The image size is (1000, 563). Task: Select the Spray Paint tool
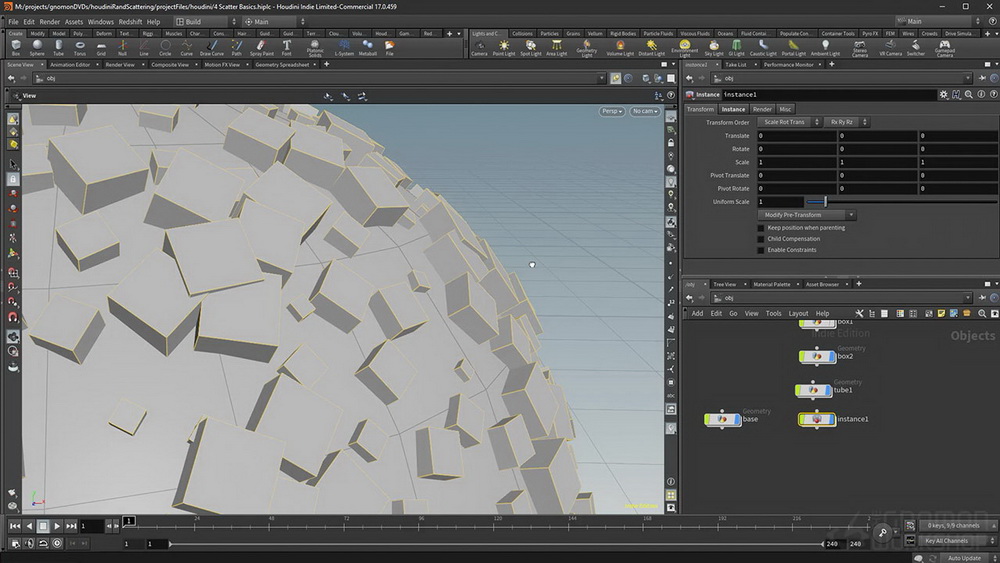point(261,48)
